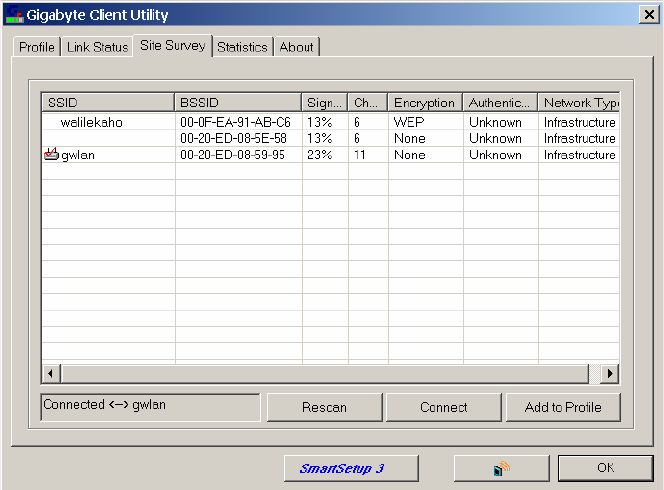Click BSSID 00-20-ED-08-59-95
This screenshot has height=490, width=664.
click(x=232, y=155)
